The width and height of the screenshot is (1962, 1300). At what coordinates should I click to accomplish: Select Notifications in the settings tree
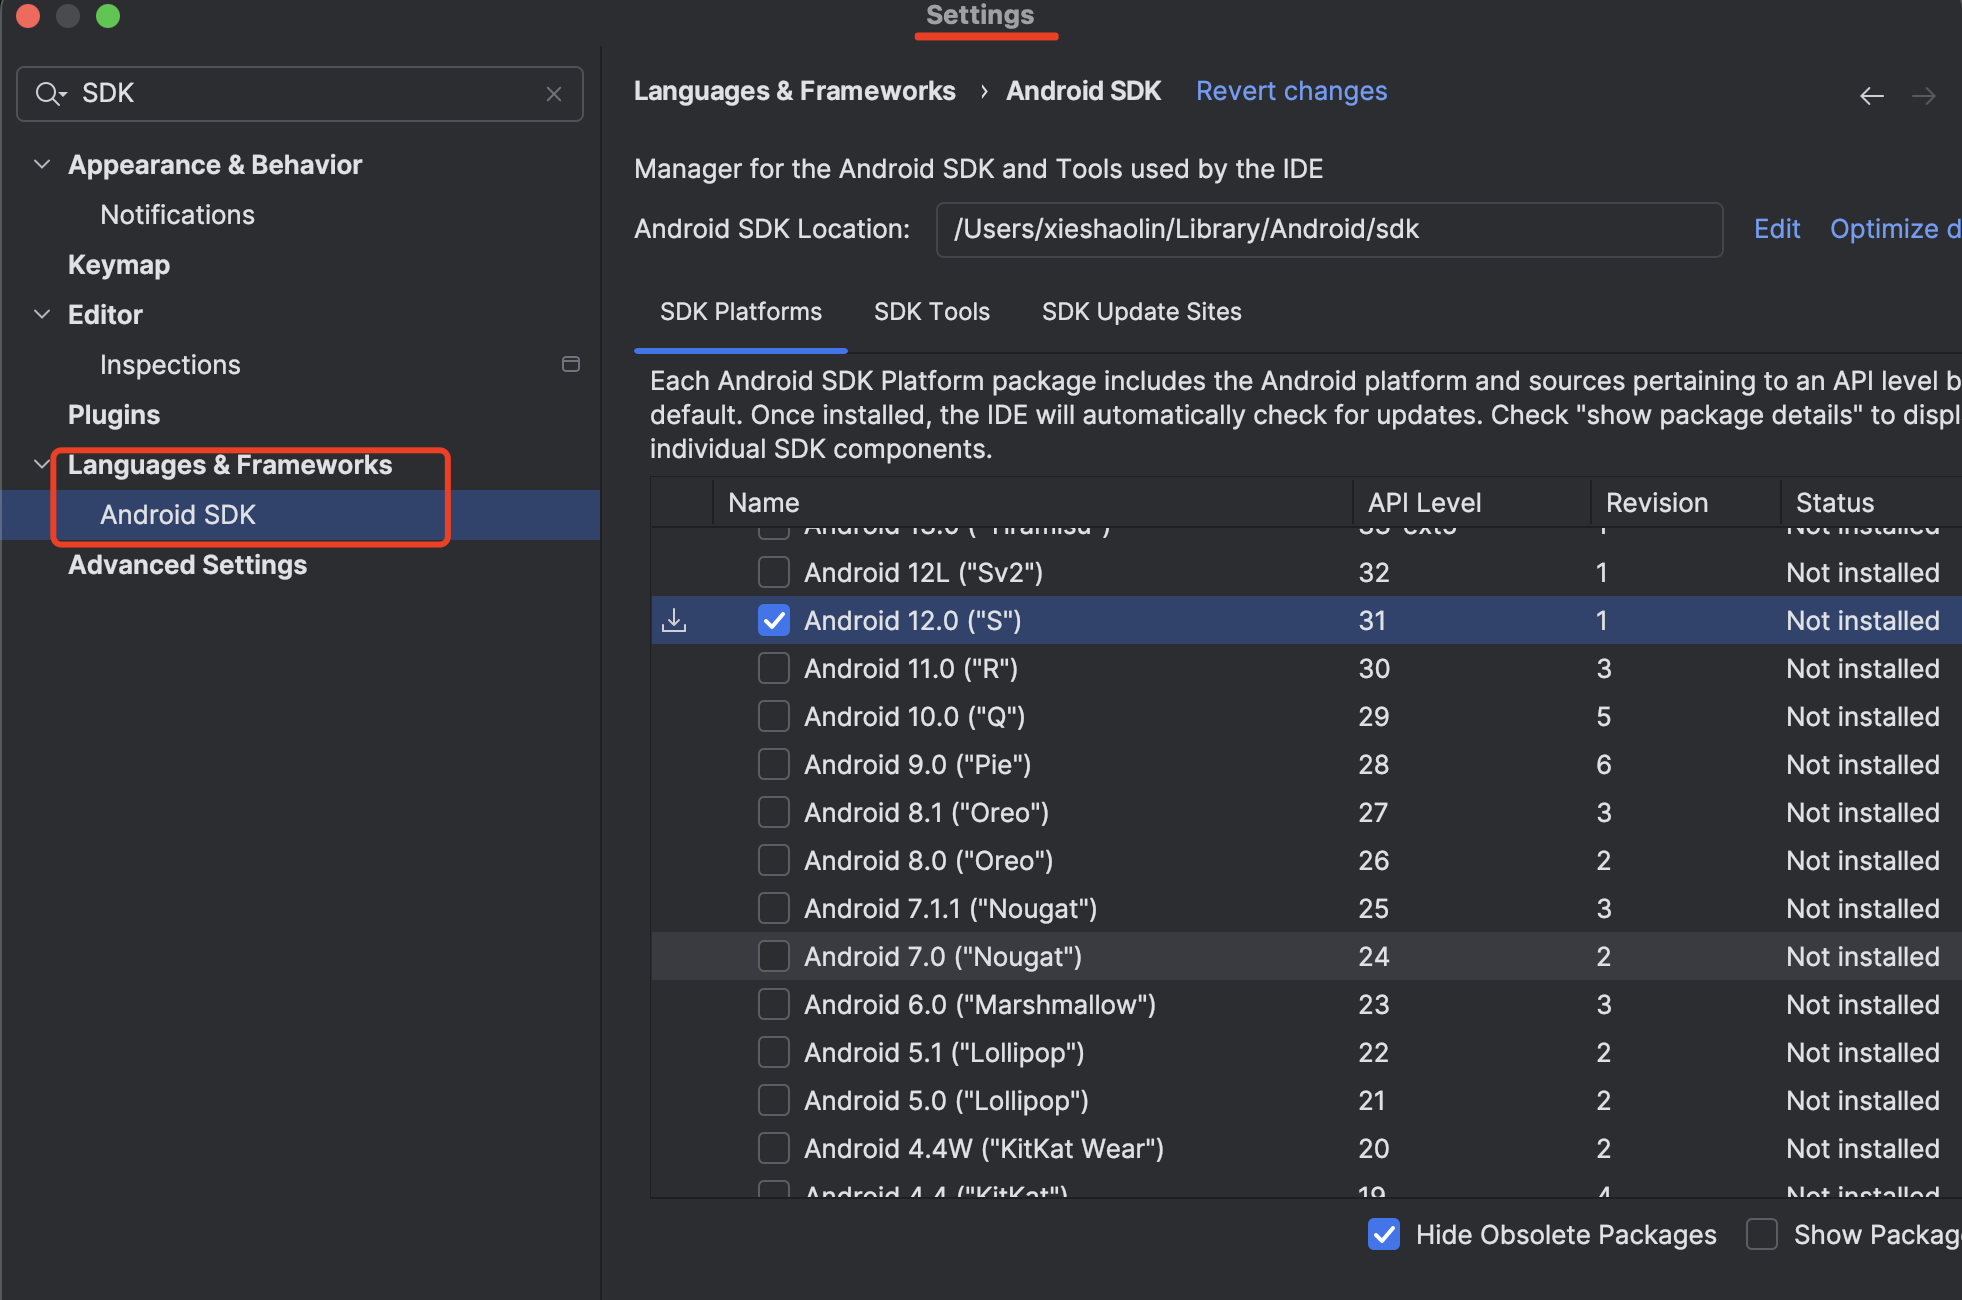[178, 215]
